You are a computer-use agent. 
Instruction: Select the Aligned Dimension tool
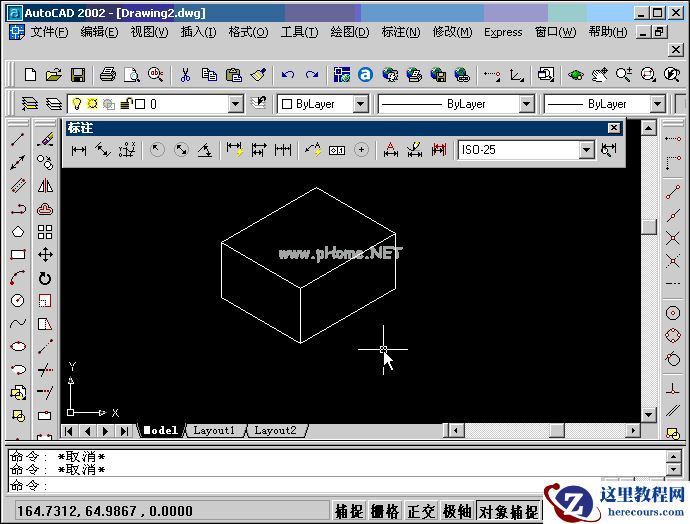(103, 150)
